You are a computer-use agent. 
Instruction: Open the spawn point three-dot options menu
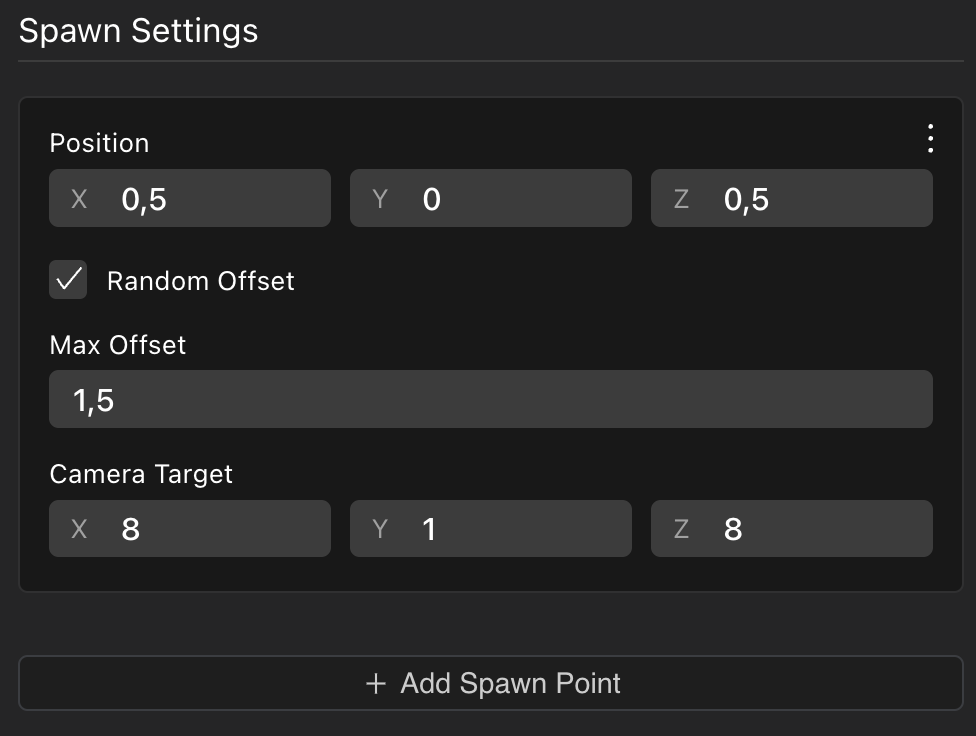(930, 139)
